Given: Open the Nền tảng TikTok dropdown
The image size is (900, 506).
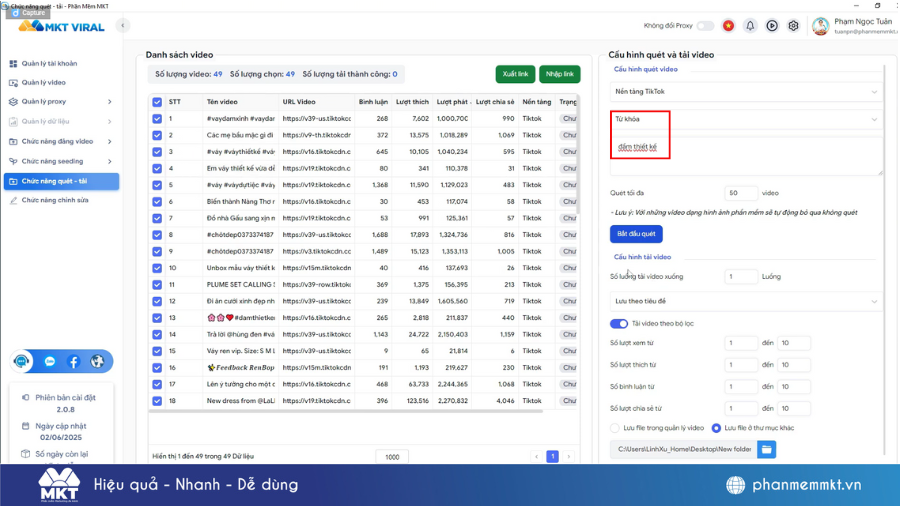Looking at the screenshot, I should pyautogui.click(x=746, y=92).
